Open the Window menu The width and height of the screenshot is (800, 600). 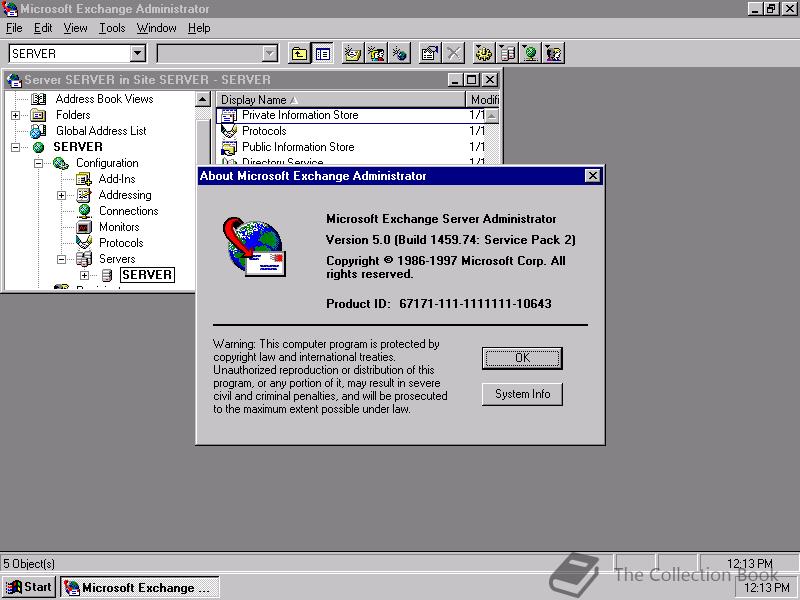point(156,28)
